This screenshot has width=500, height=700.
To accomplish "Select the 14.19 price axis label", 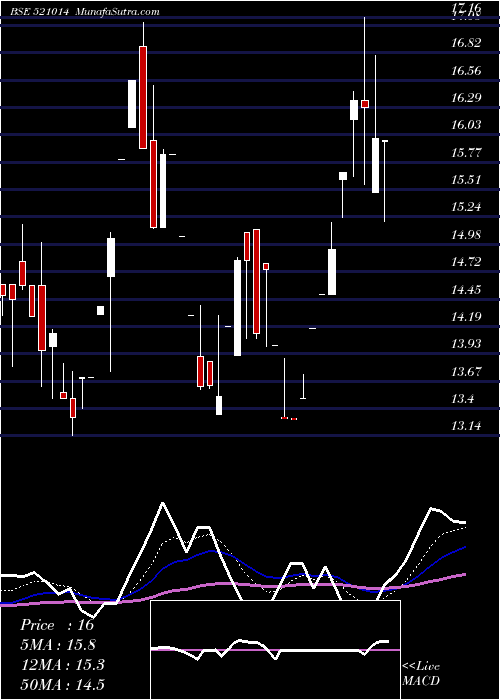I will (466, 317).
